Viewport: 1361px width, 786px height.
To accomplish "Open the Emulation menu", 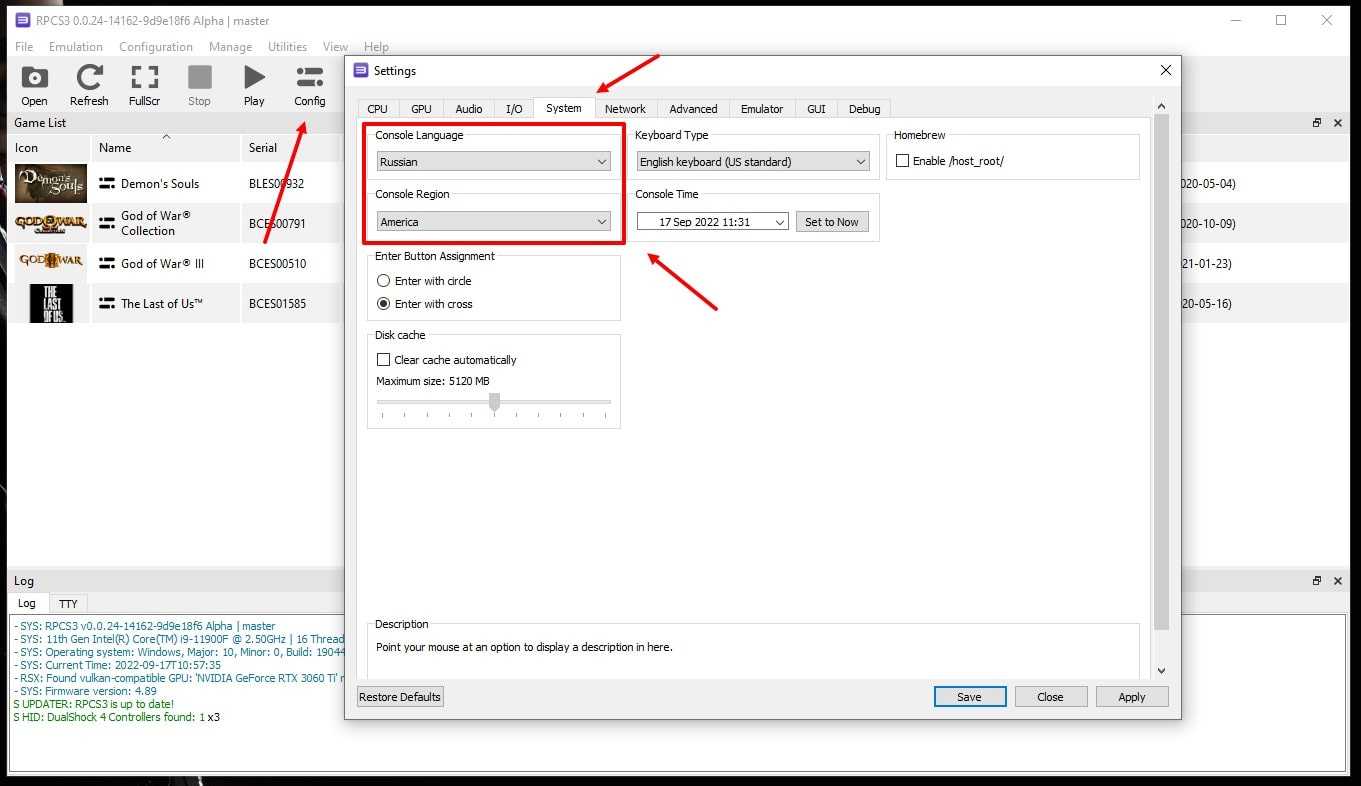I will click(76, 47).
